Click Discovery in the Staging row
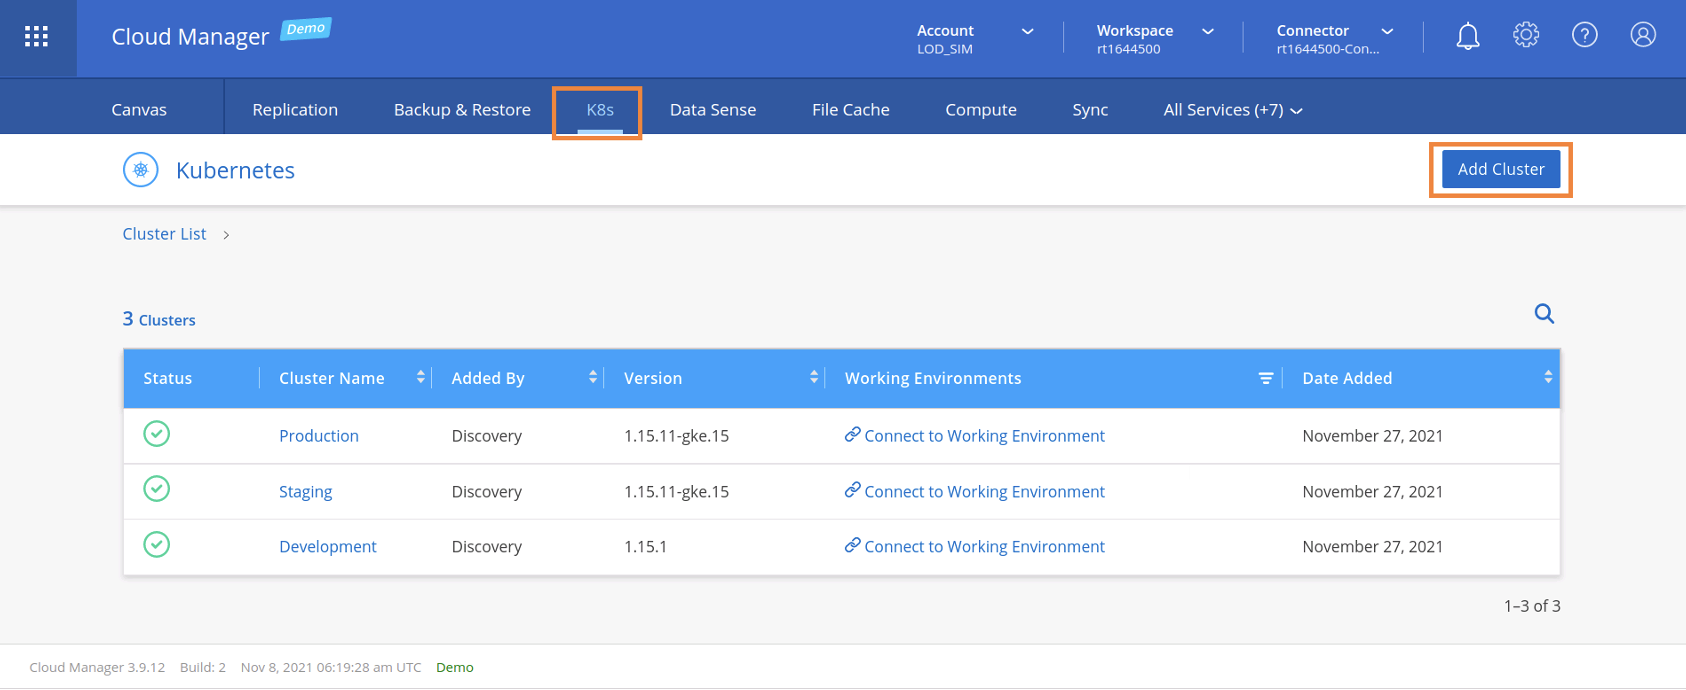The height and width of the screenshot is (690, 1686). (x=487, y=492)
